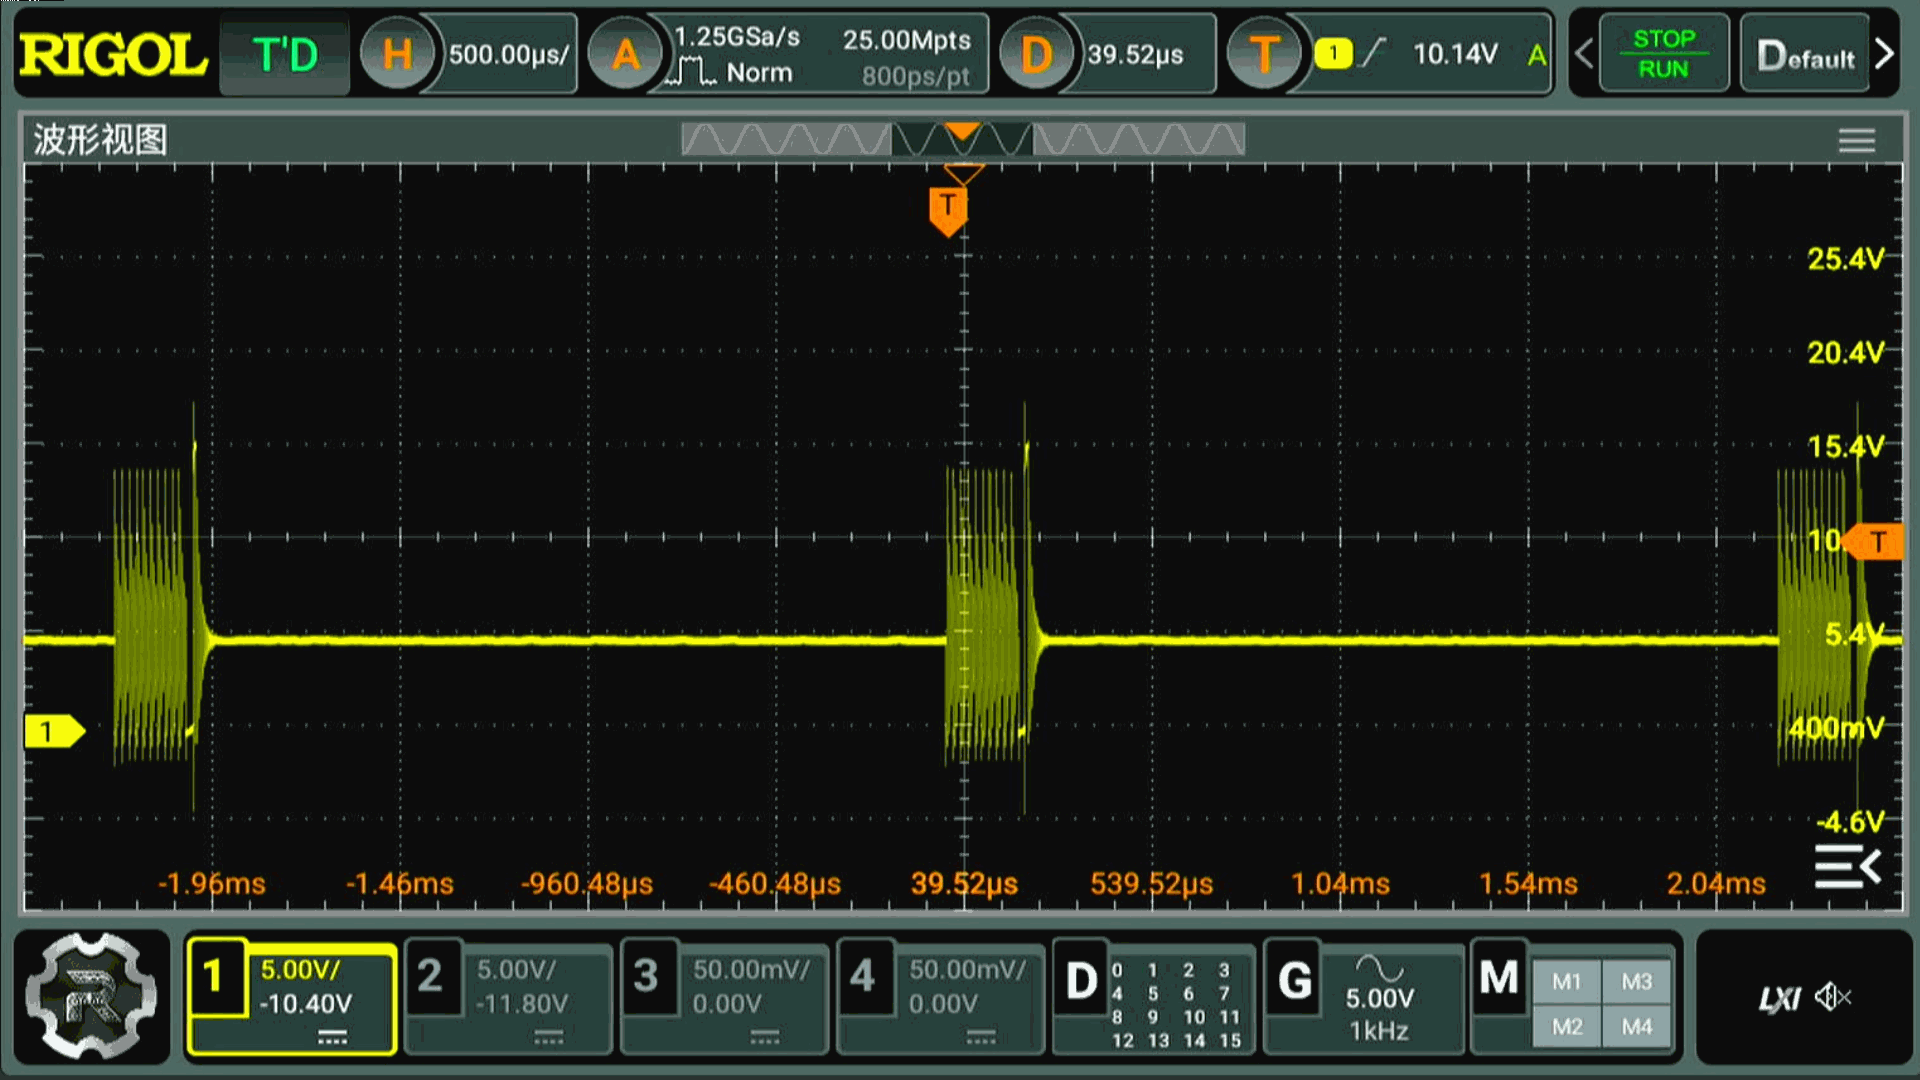Click the orange H horizontal settings icon
This screenshot has height=1080, width=1920.
[397, 54]
